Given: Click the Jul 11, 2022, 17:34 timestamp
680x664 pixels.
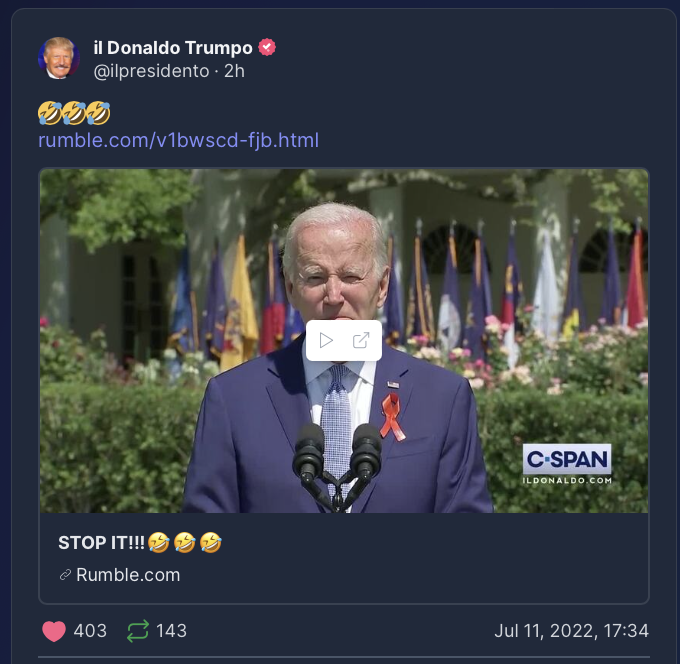Looking at the screenshot, I should [572, 631].
